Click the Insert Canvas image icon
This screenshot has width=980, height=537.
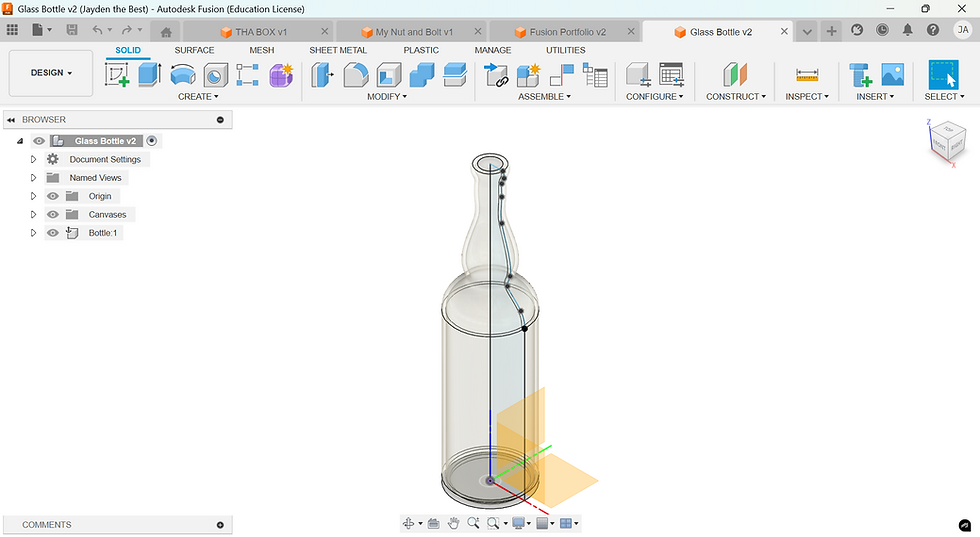pos(892,74)
